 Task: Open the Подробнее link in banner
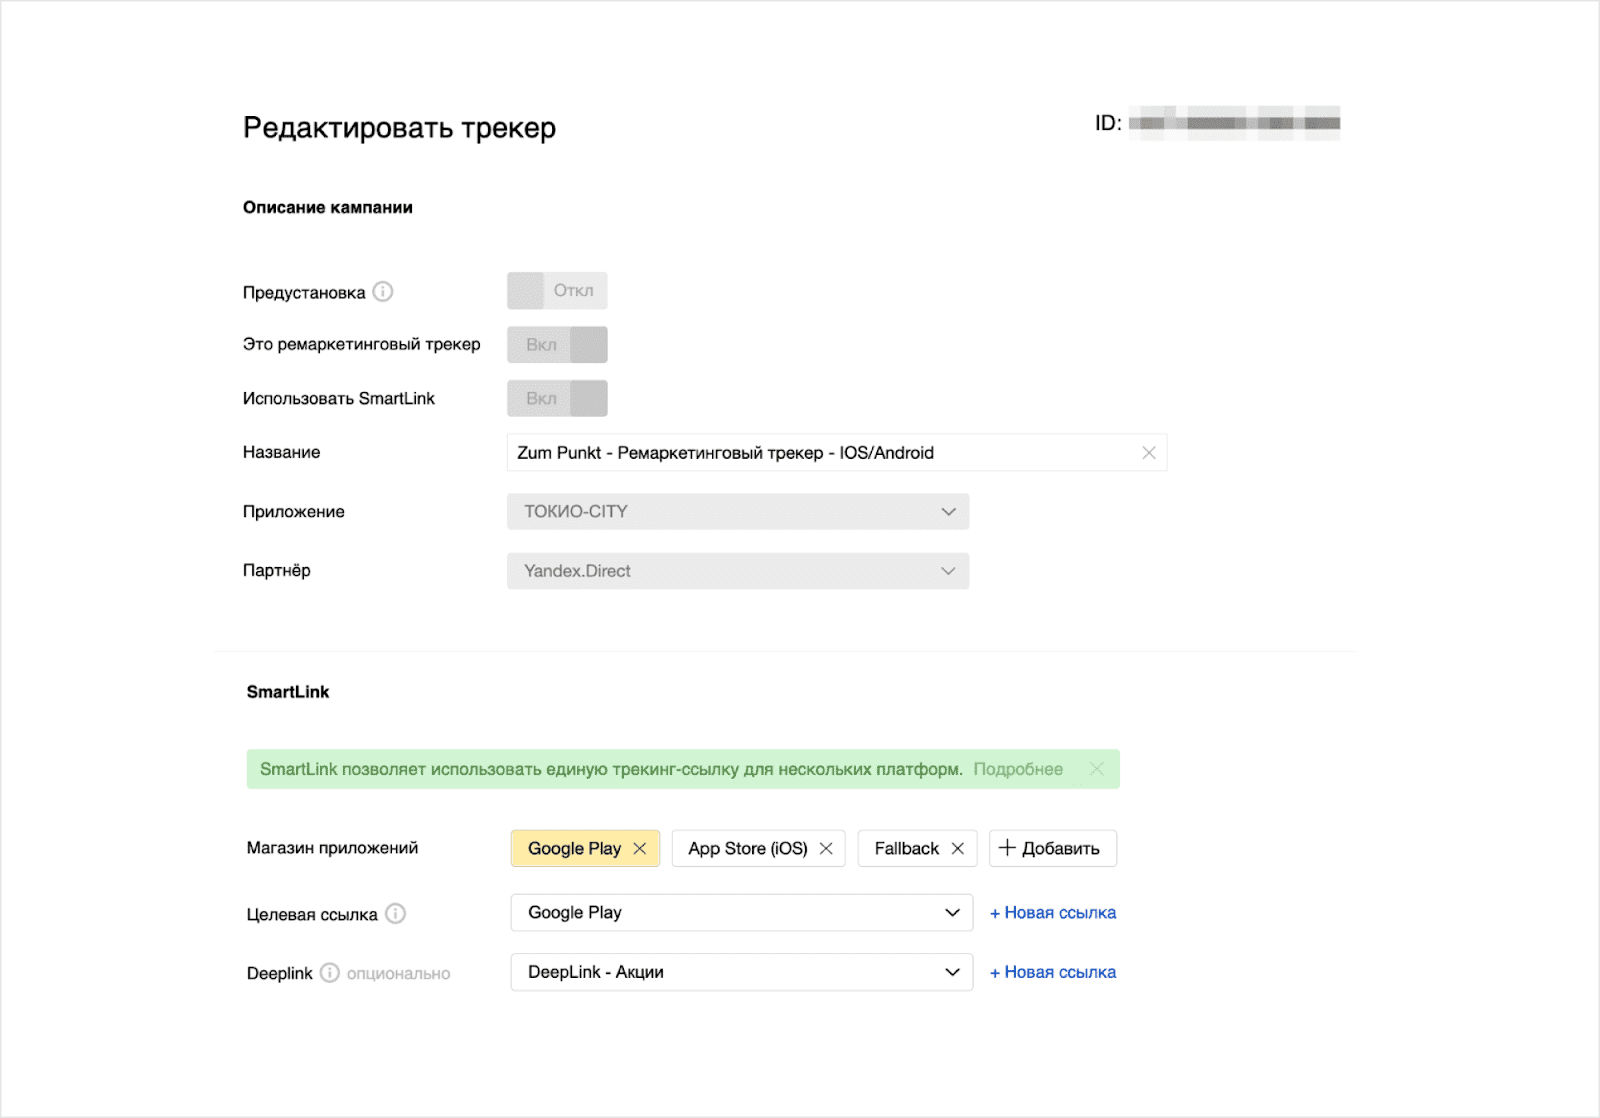click(x=1018, y=769)
